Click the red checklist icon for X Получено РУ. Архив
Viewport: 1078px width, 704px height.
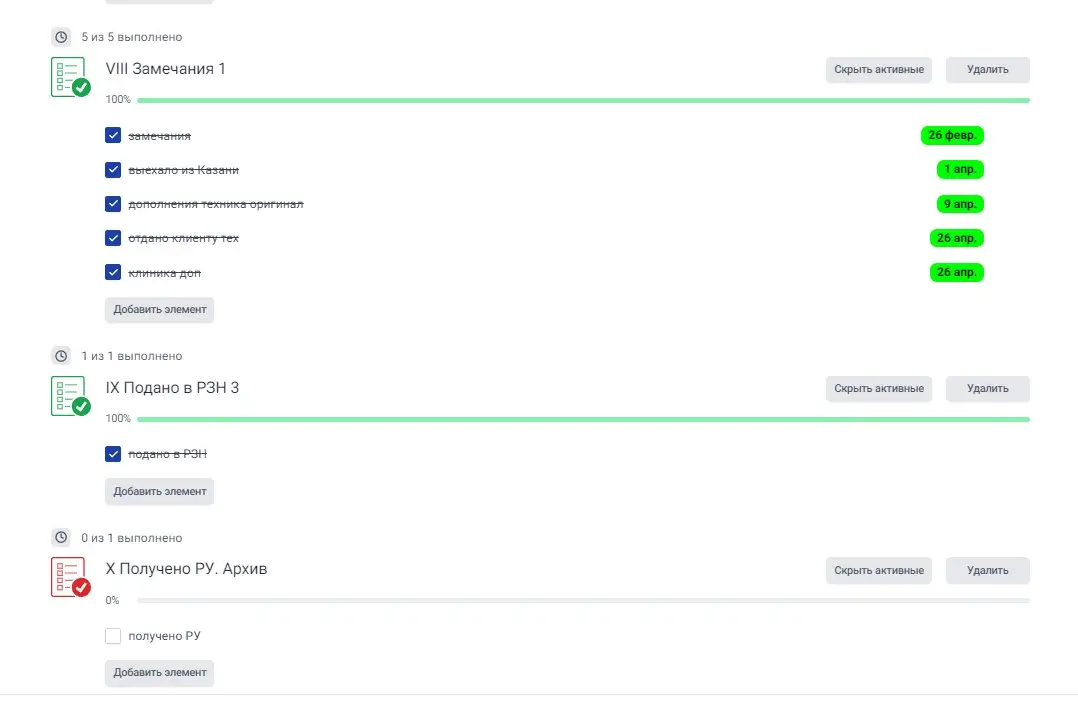[70, 577]
